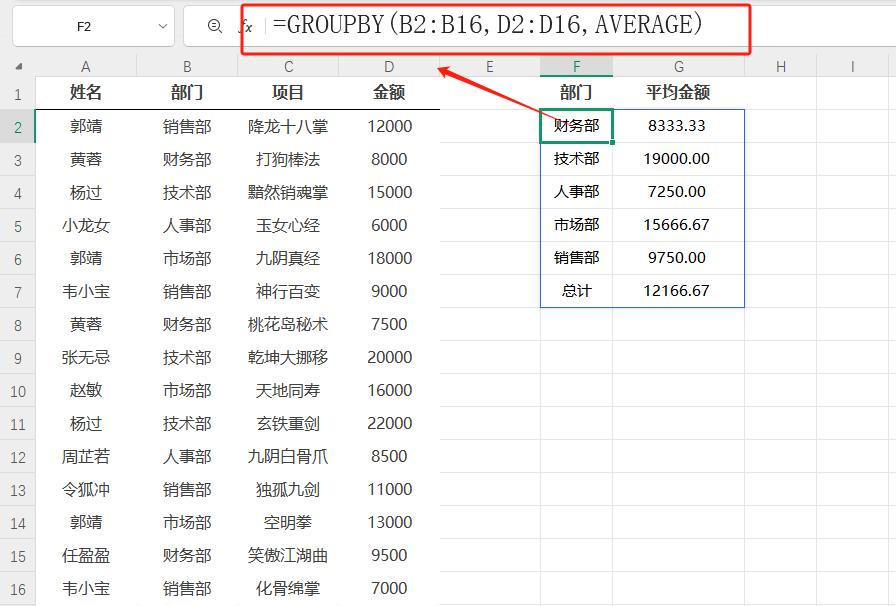896x606 pixels.
Task: Click the cell with amount 9500
Action: coord(389,556)
